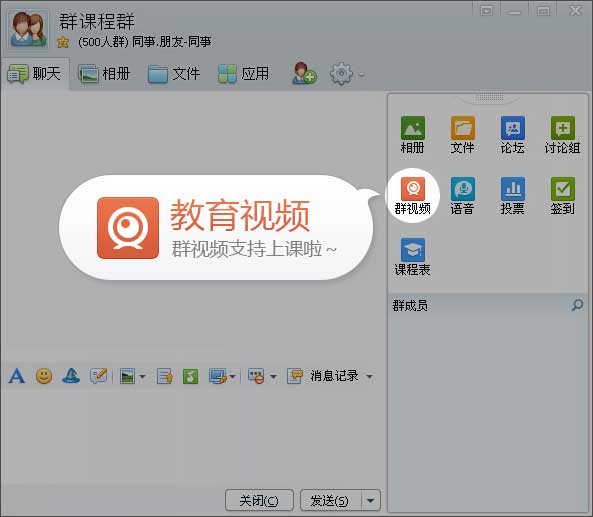Open the 签到 check-in app
This screenshot has height=517, width=593.
(x=562, y=196)
